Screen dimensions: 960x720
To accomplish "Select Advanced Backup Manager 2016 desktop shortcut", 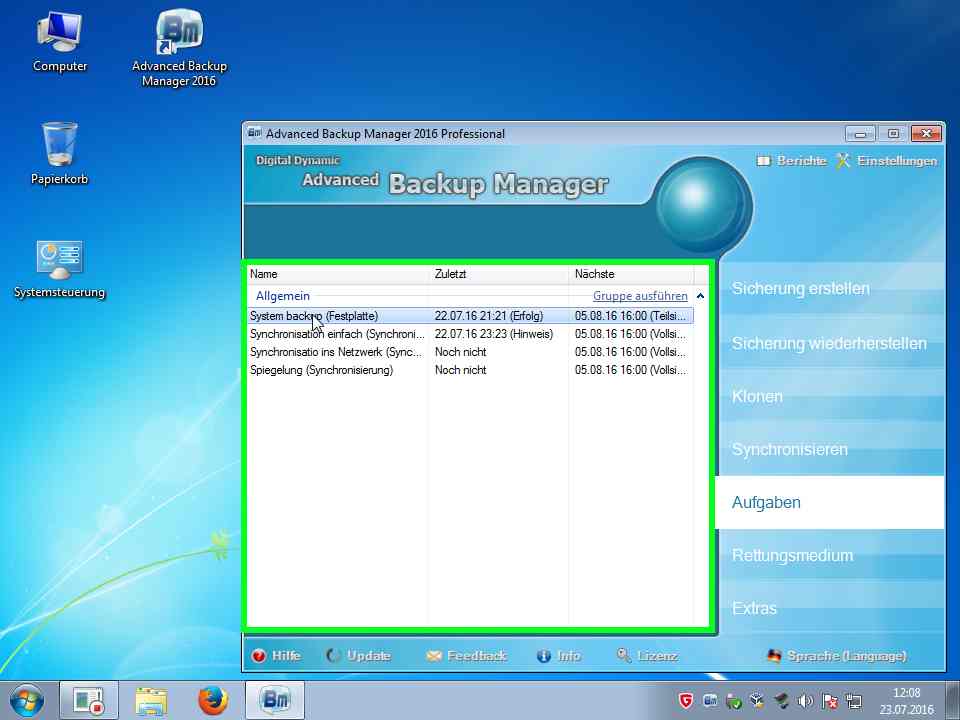I will (x=179, y=48).
